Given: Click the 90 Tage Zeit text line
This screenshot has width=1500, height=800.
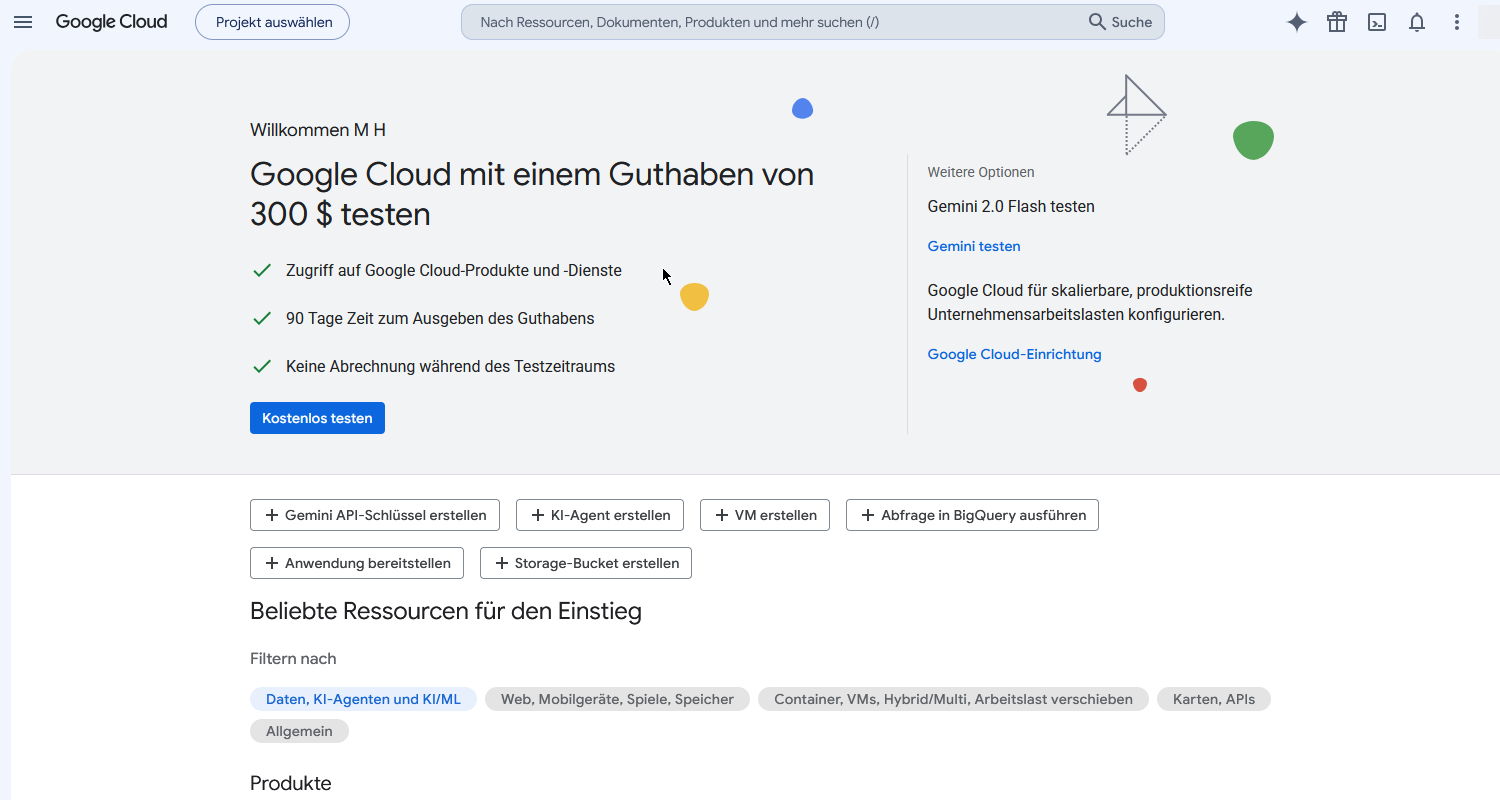Looking at the screenshot, I should (x=440, y=319).
